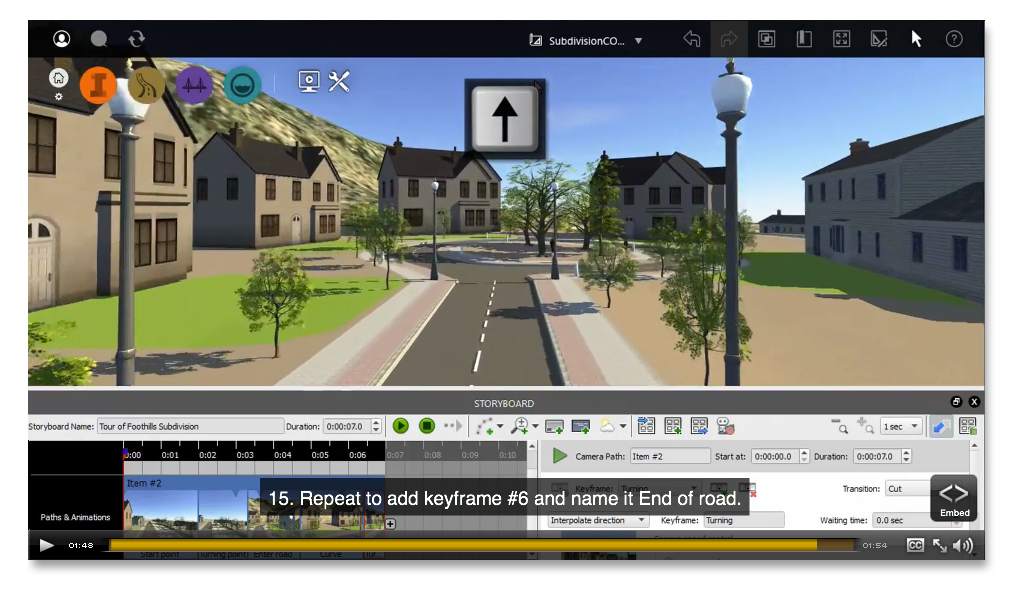Play the storyboard with green play button
1034x615 pixels.
point(400,426)
